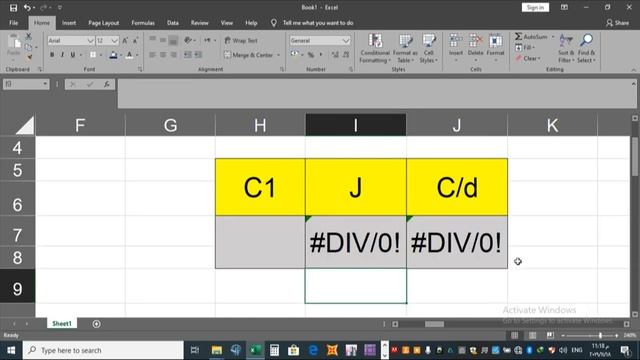
Task: Click the Name Box field
Action: point(26,84)
